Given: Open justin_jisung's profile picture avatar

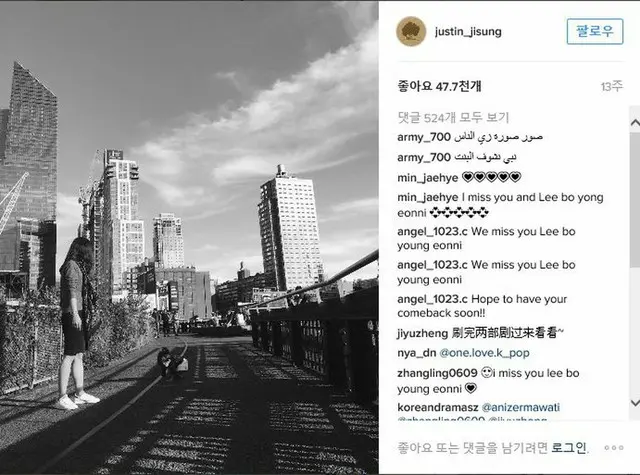Looking at the screenshot, I should click(x=411, y=31).
